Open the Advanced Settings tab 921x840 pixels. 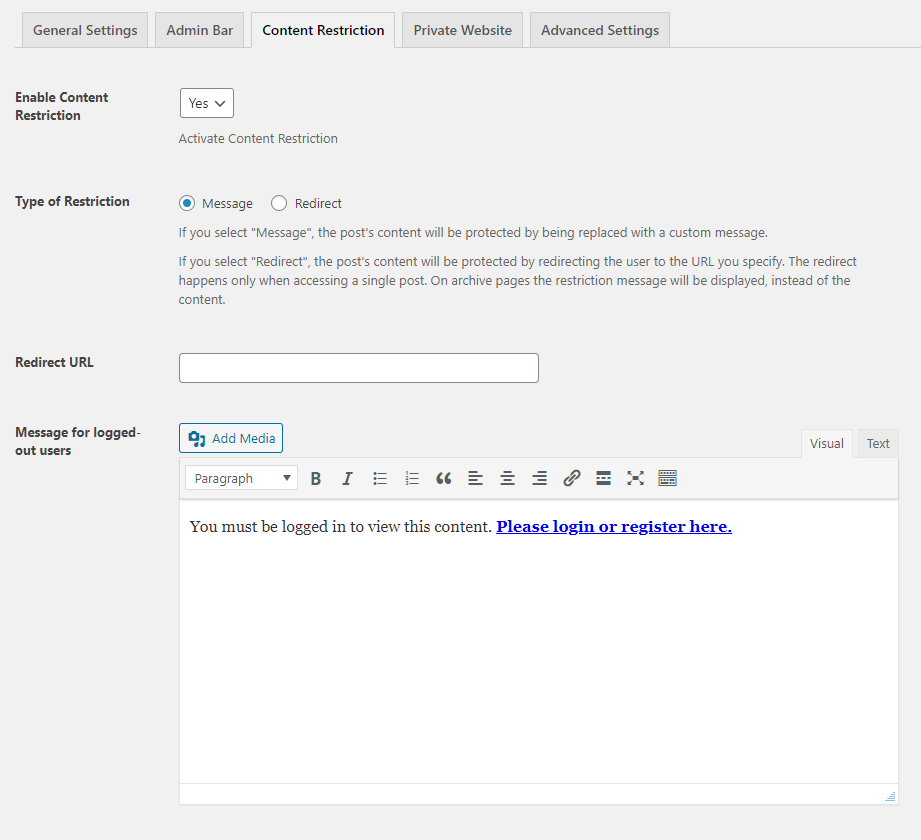click(x=599, y=30)
